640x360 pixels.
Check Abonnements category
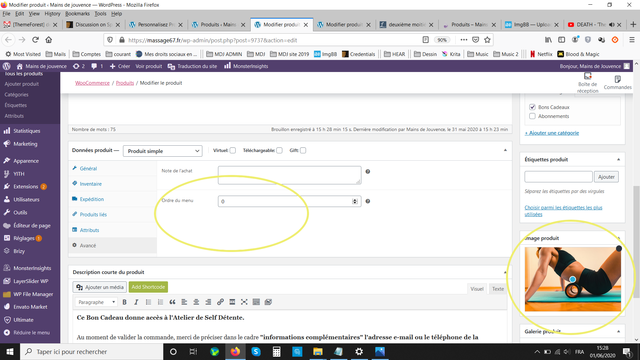532,116
